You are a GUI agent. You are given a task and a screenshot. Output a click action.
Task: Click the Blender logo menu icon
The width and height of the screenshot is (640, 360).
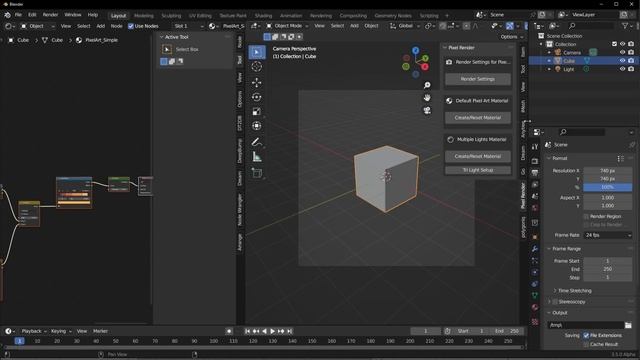point(7,15)
